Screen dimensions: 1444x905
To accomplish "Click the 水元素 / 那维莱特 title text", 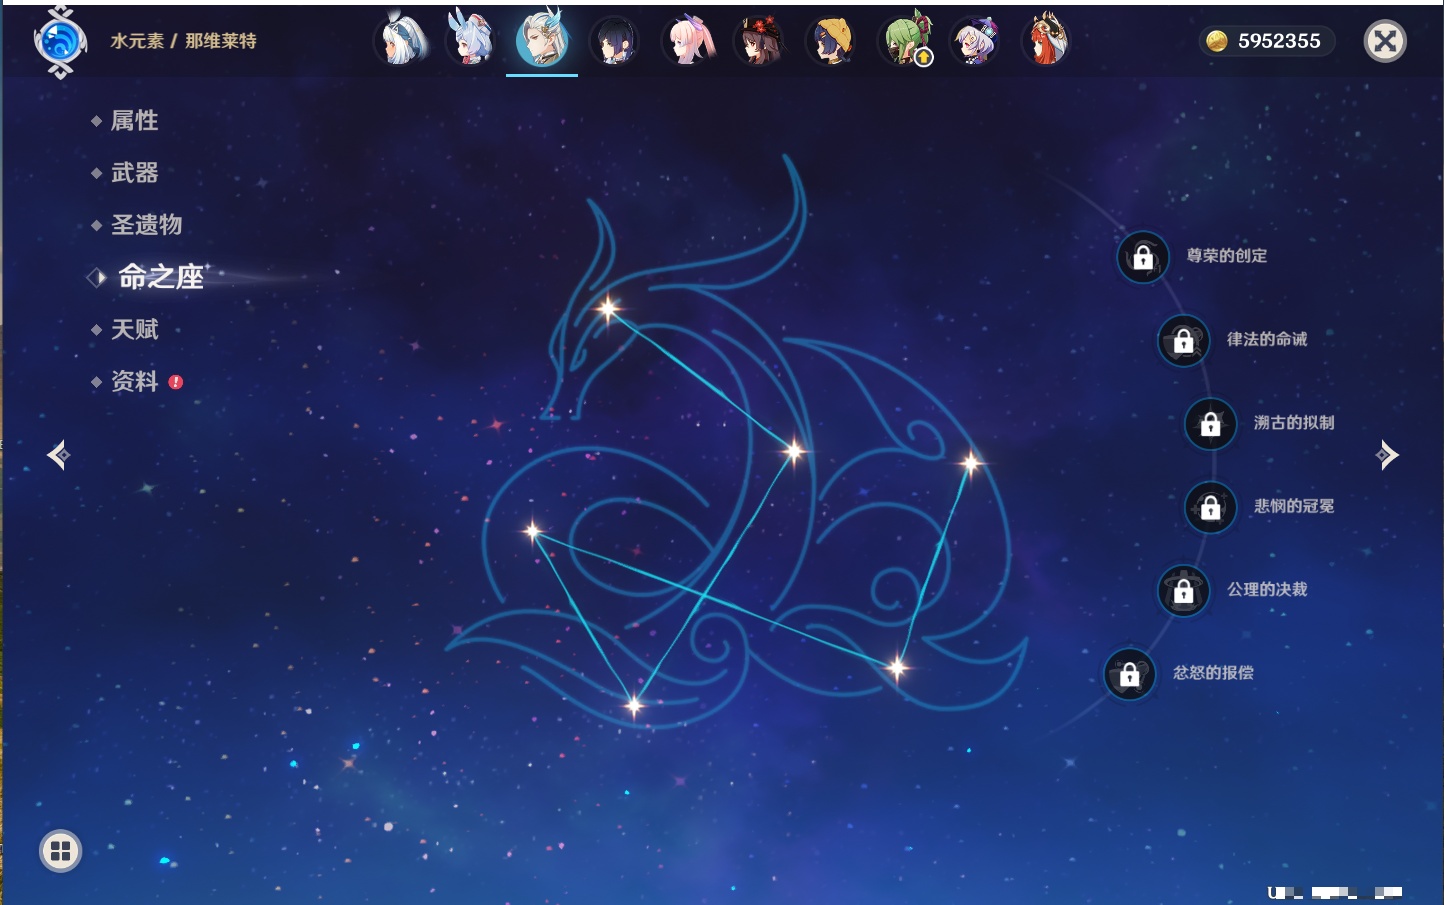I will click(183, 41).
